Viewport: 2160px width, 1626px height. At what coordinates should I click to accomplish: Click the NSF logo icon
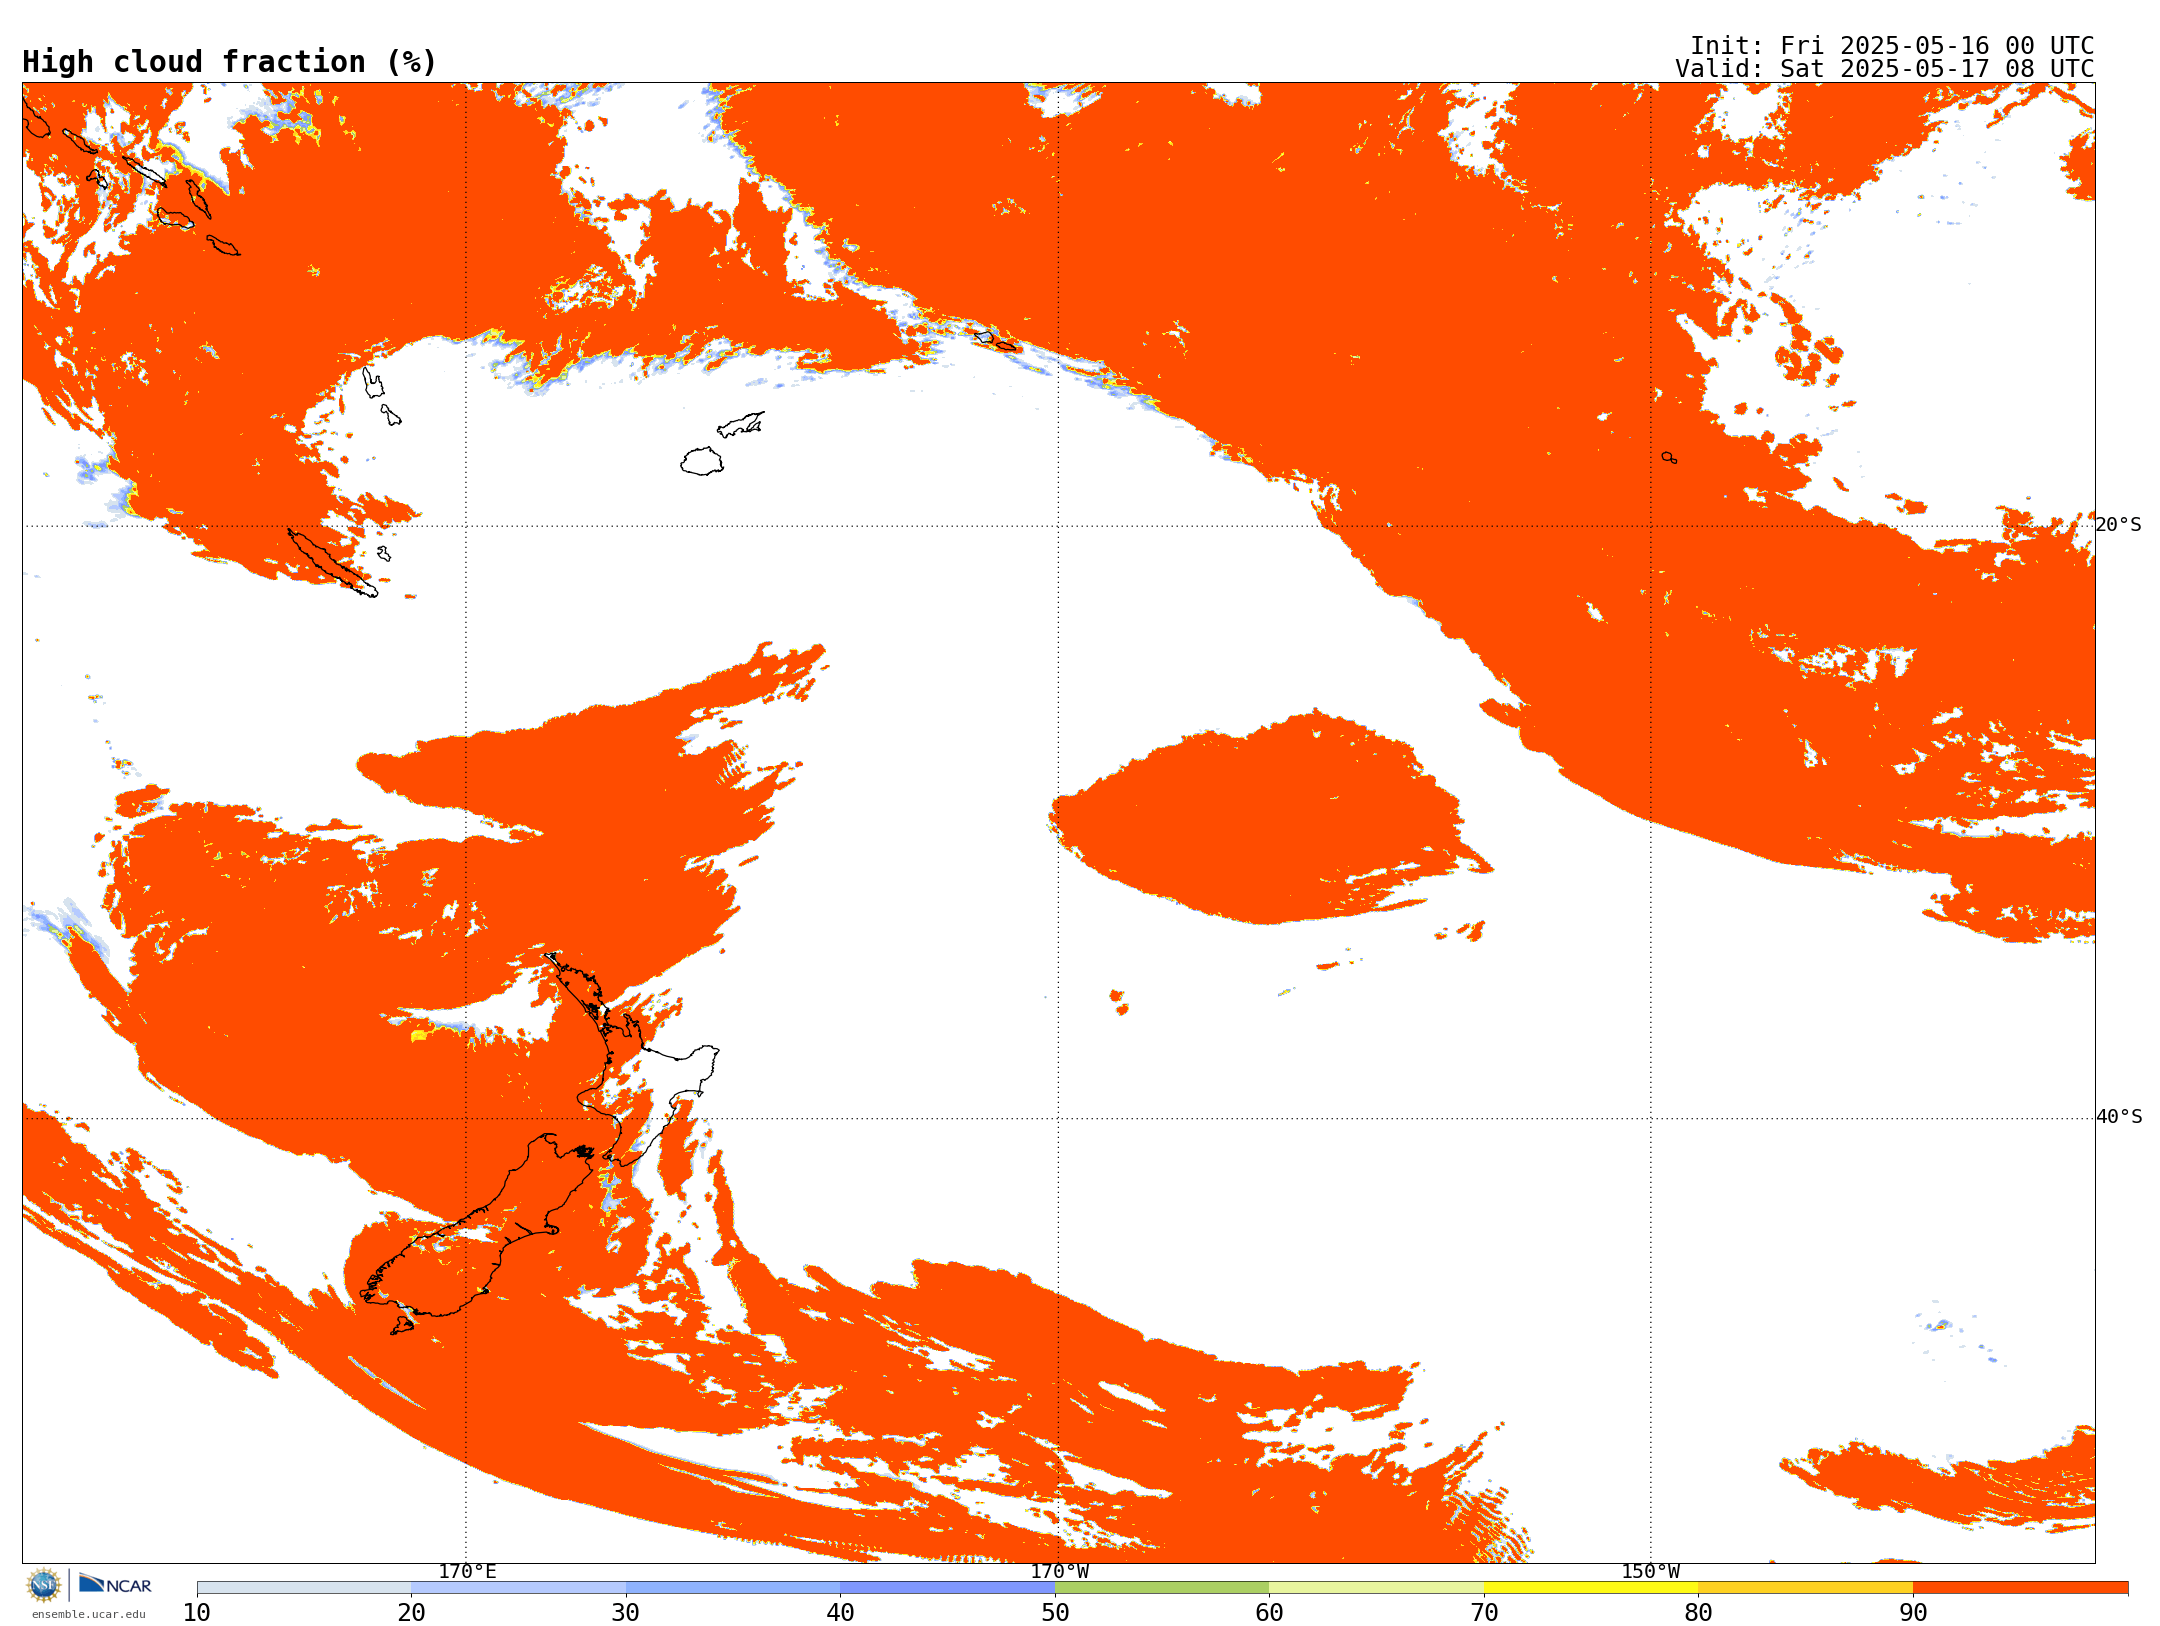(44, 1585)
